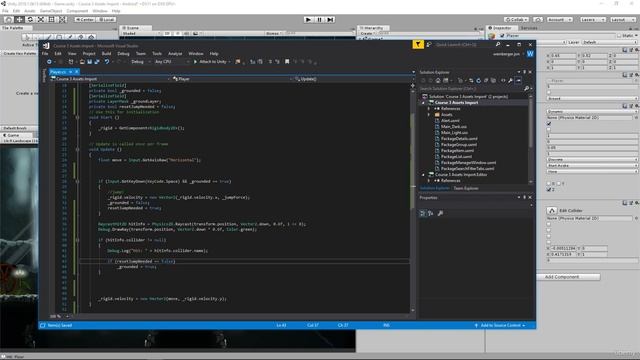Open Visual Studio Debug menu
The image size is (640, 360).
[x=123, y=53]
